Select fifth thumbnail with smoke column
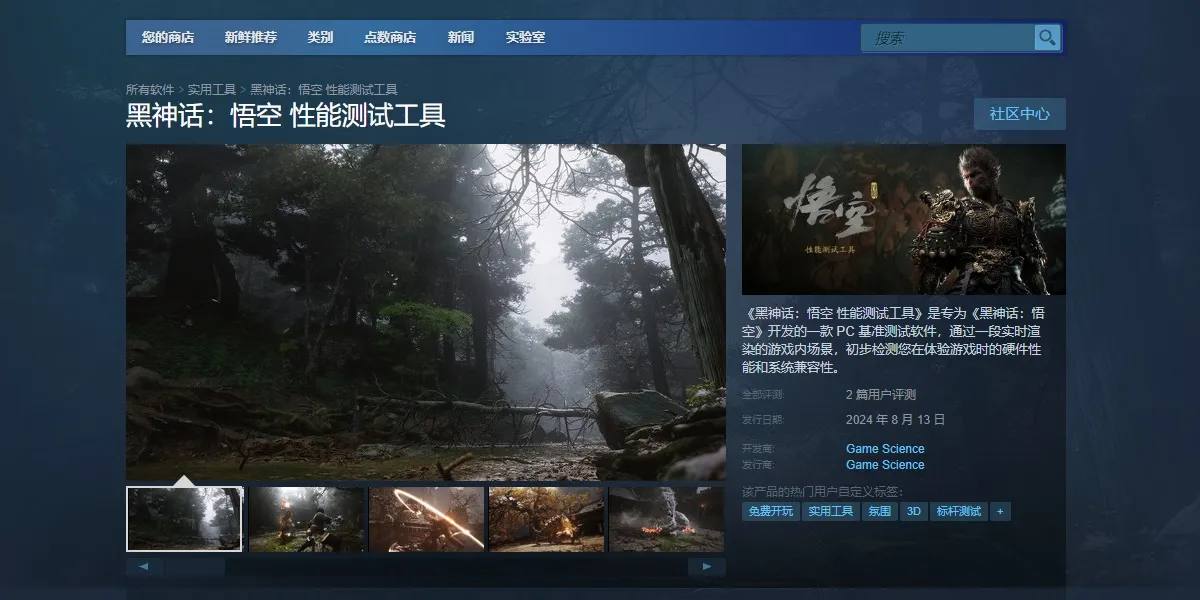This screenshot has height=600, width=1200. tap(667, 519)
